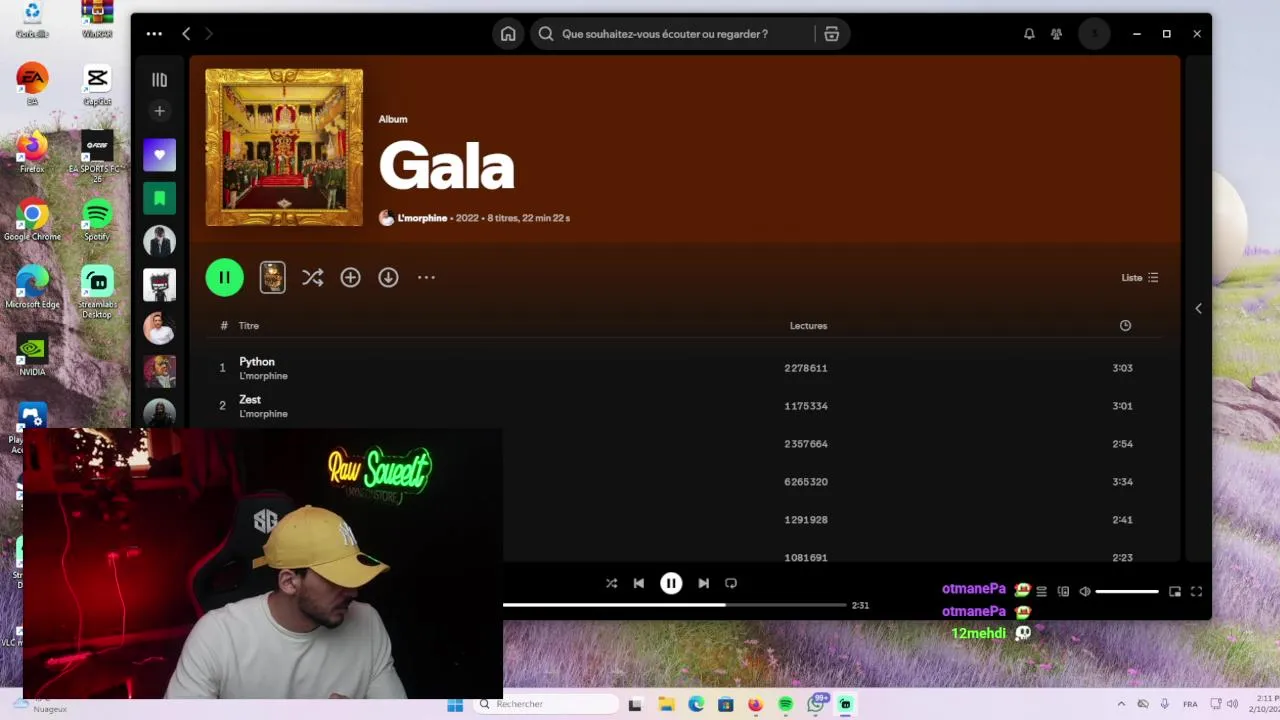Viewport: 1280px width, 720px height.
Task: Click the album preview thumbnail beside the pause button
Action: [272, 277]
